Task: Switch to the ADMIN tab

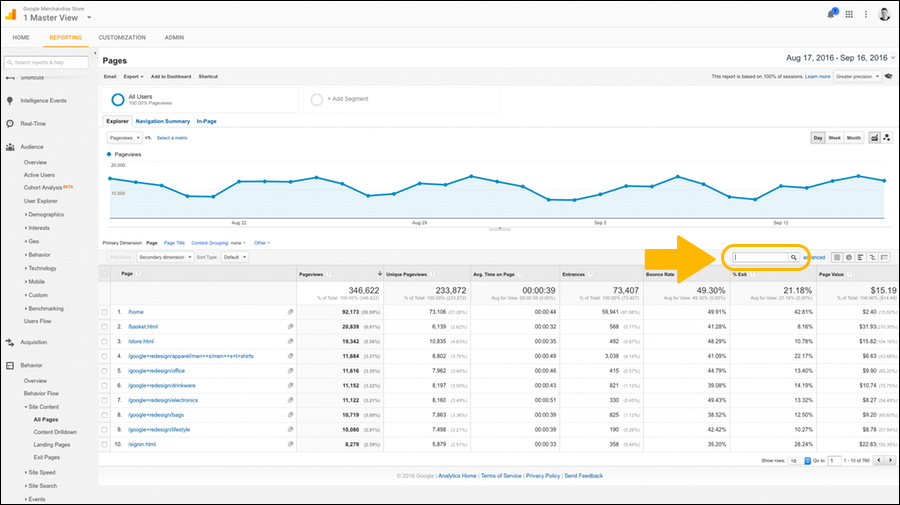Action: tap(174, 37)
